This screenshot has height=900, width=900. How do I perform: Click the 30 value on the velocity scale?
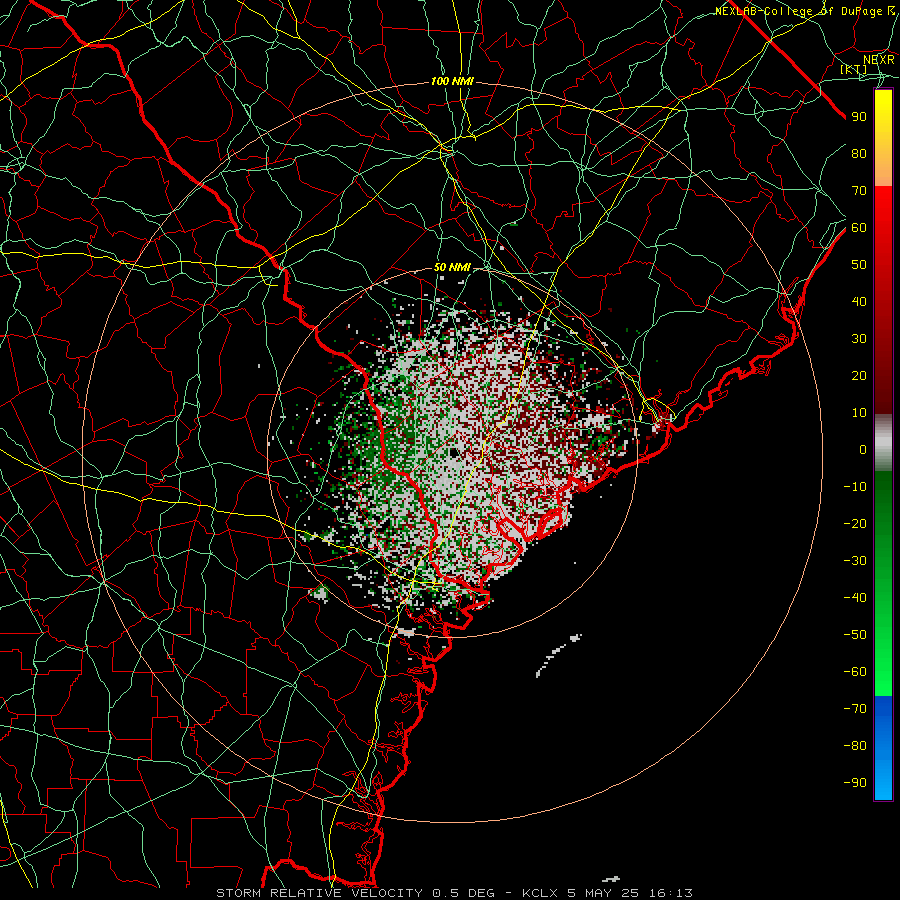tap(859, 339)
